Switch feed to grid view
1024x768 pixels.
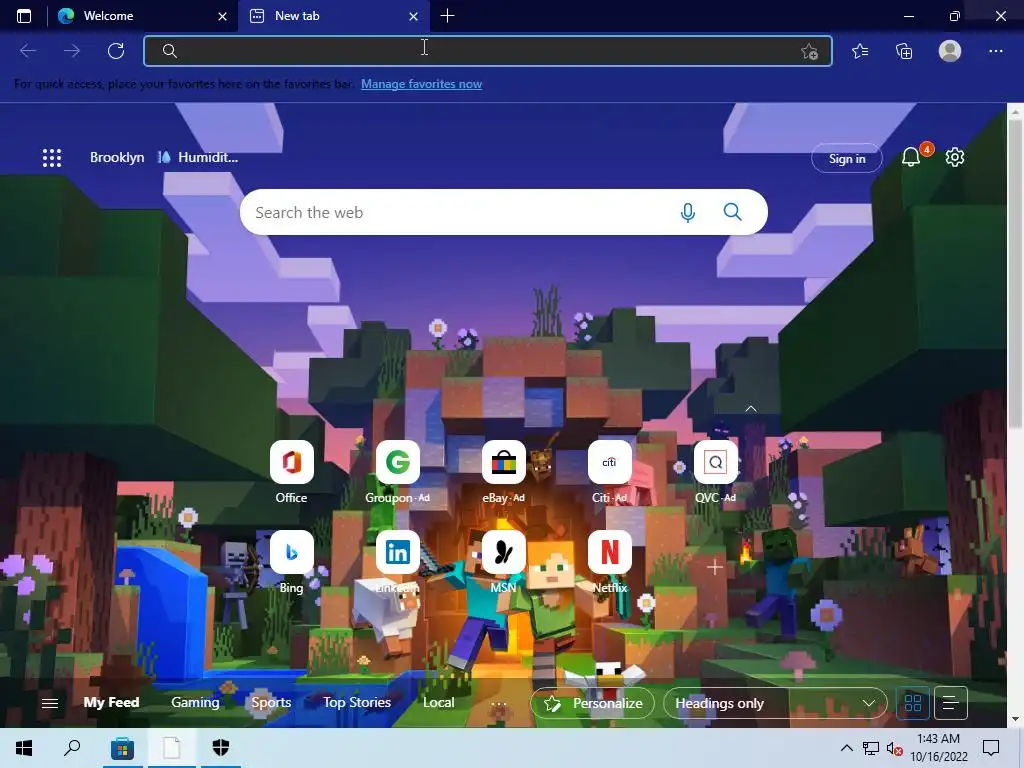[x=913, y=703]
